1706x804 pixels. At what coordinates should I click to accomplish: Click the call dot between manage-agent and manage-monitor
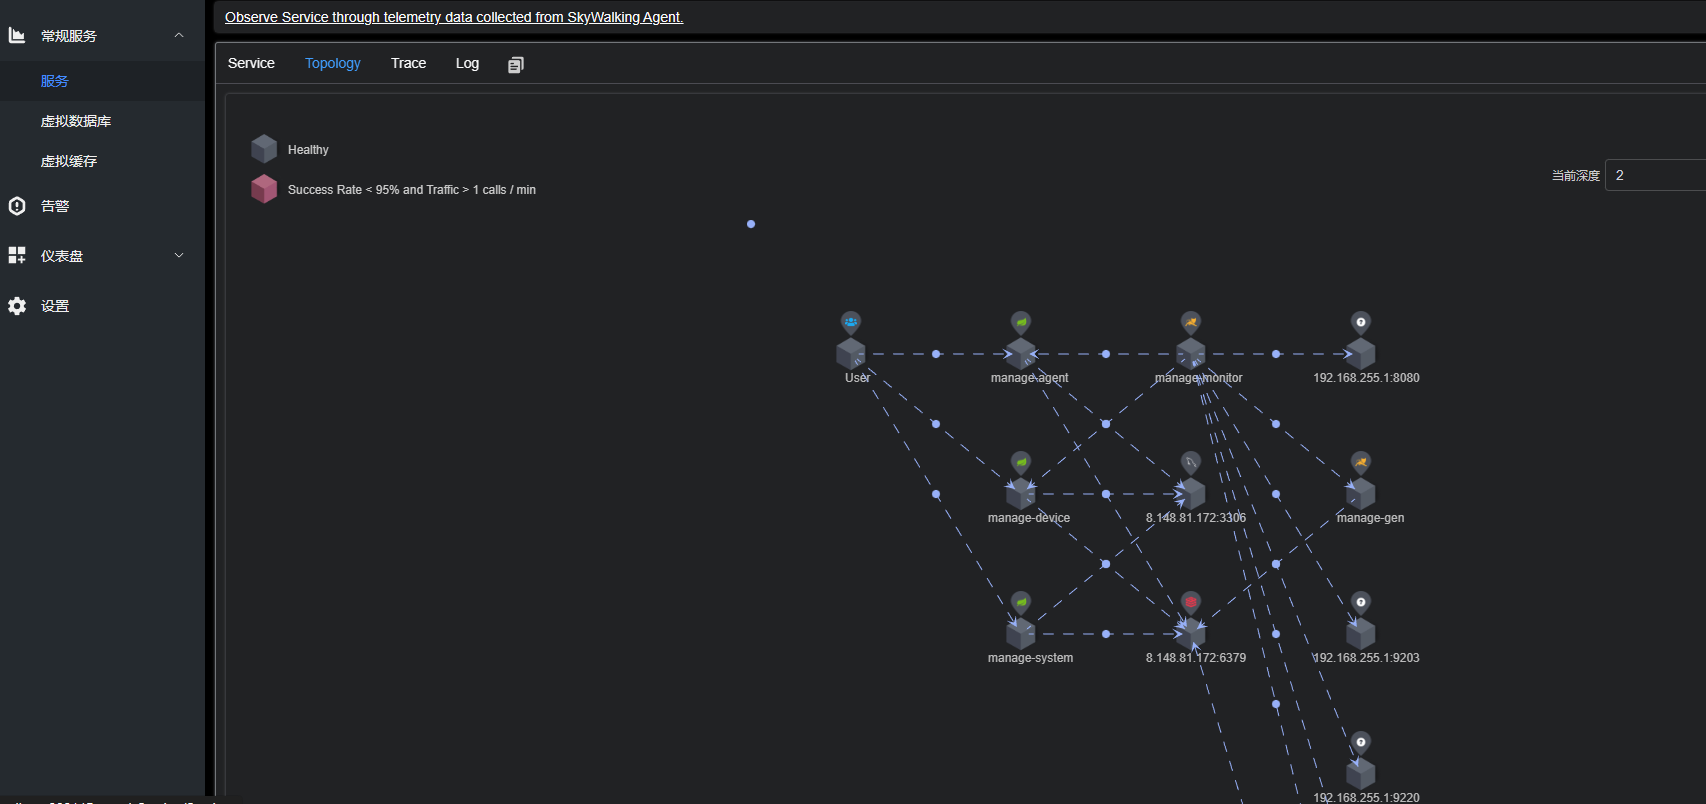coord(1106,354)
